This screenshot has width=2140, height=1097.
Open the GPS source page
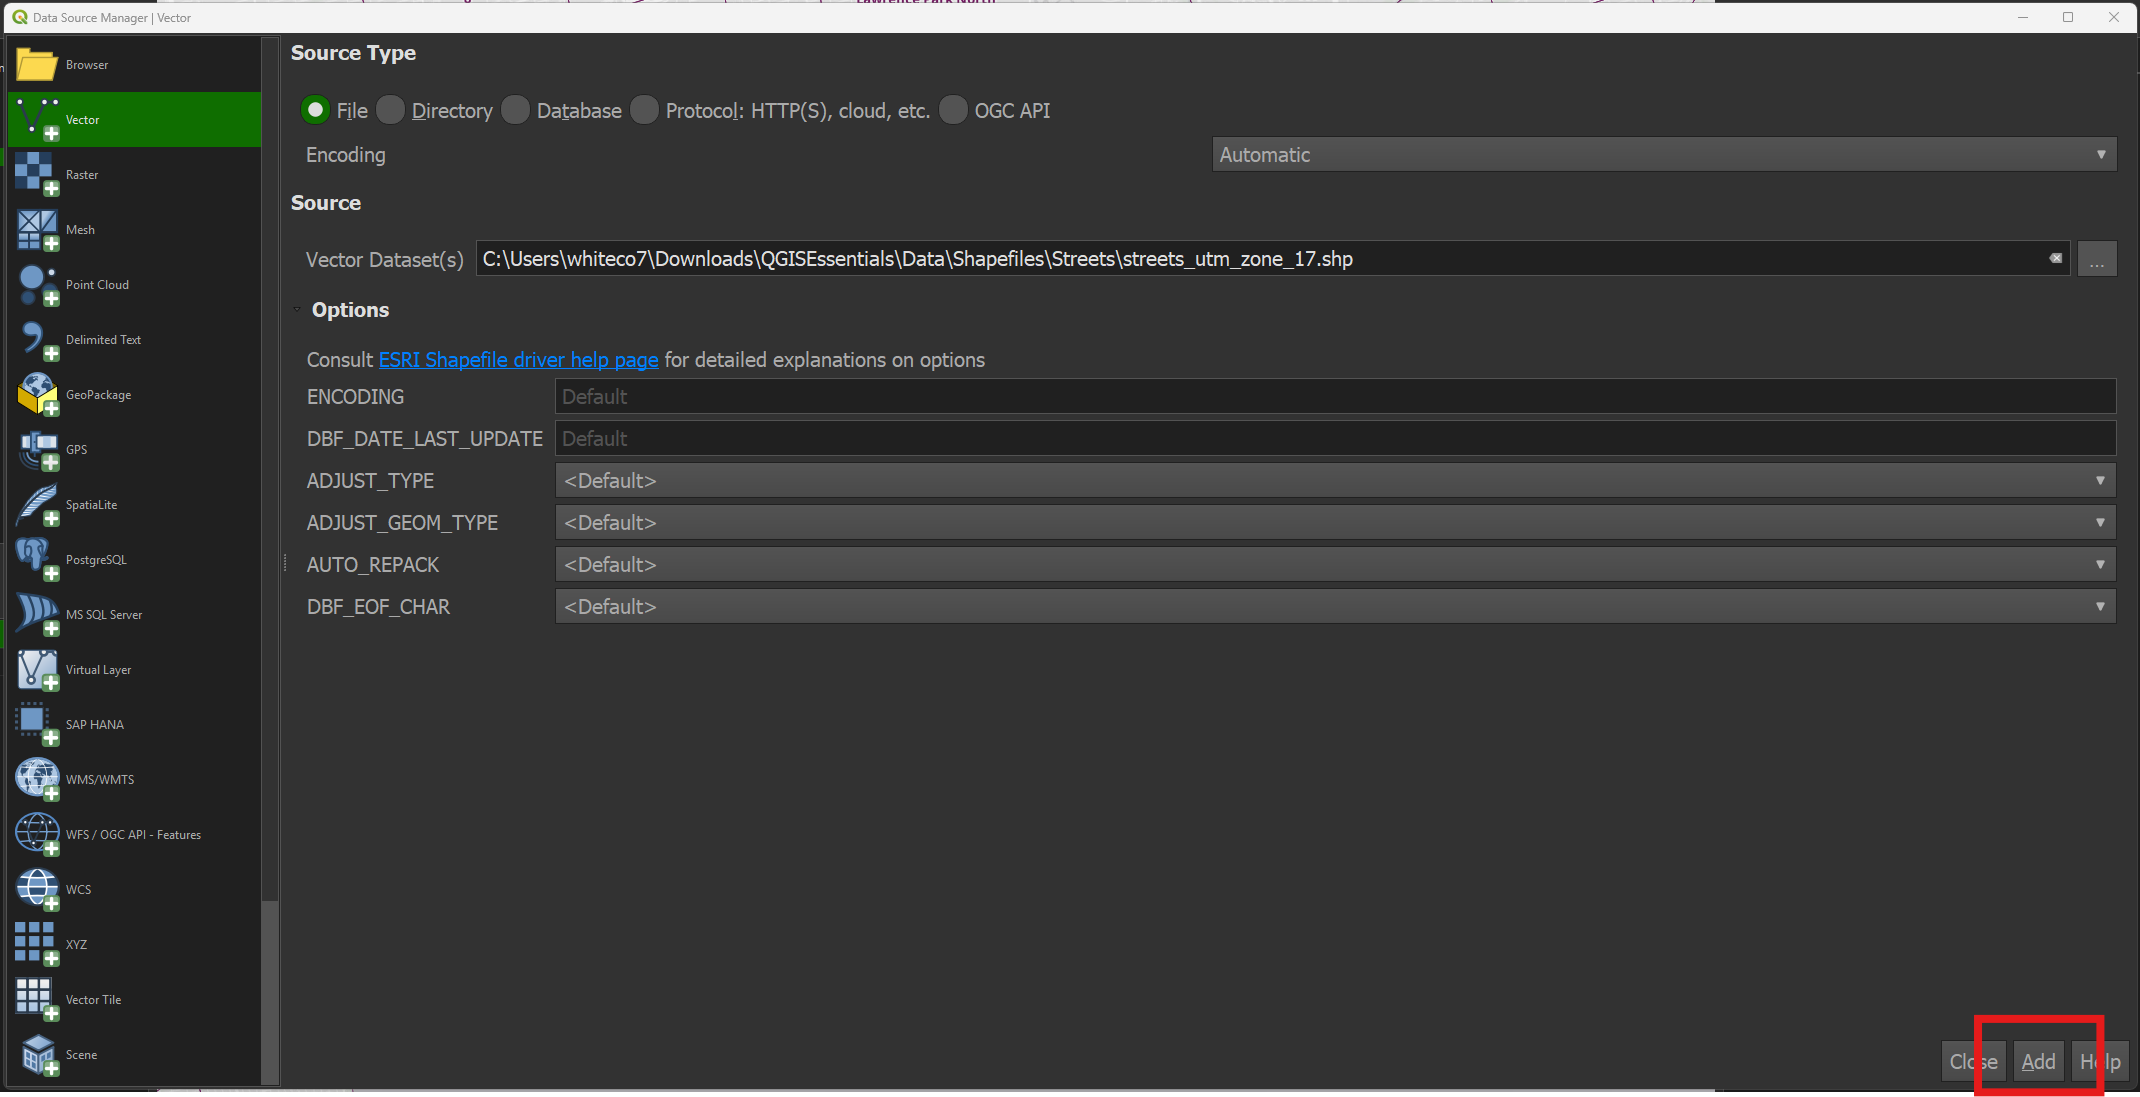tap(134, 450)
